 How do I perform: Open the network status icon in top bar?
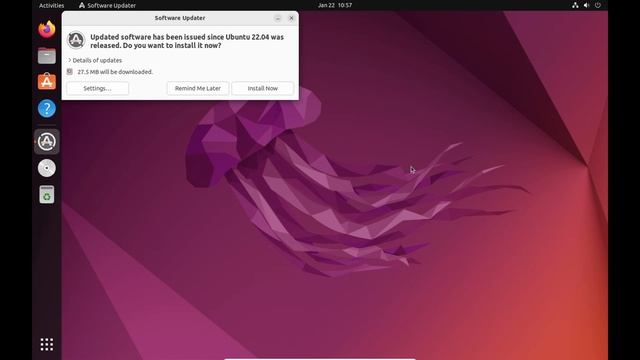[575, 5]
